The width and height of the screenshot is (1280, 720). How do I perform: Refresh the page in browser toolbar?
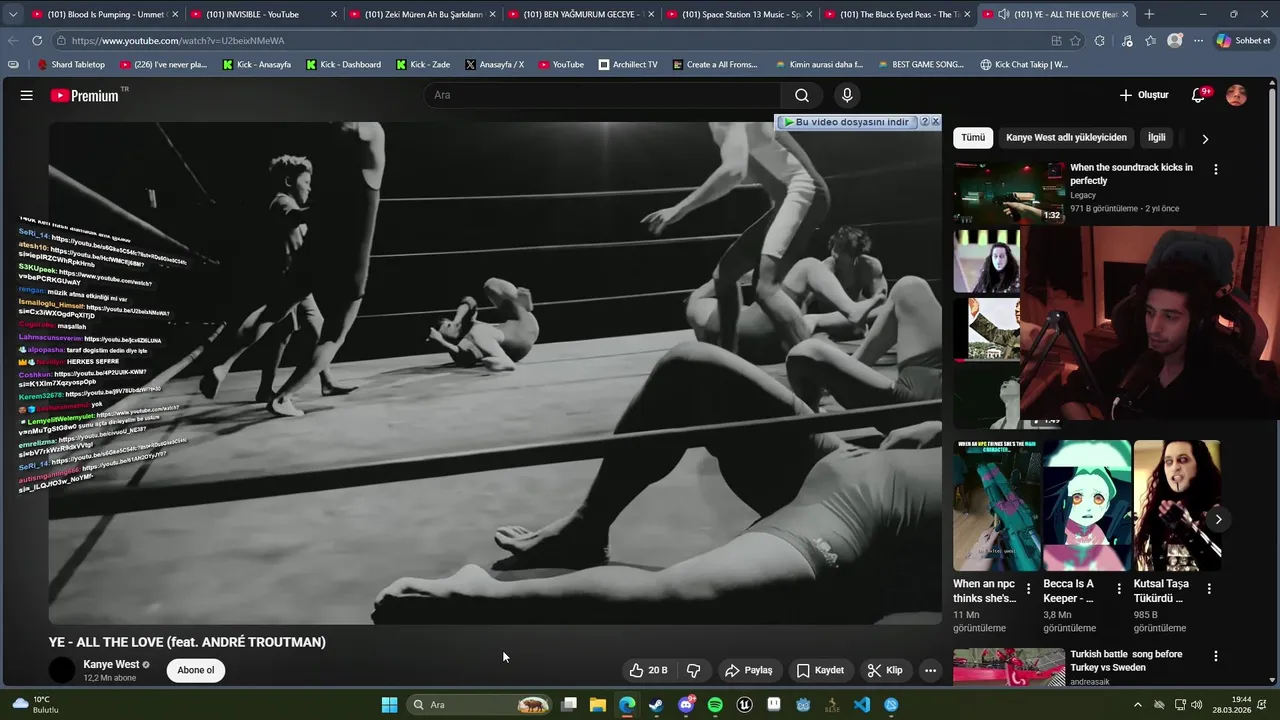pyautogui.click(x=37, y=41)
